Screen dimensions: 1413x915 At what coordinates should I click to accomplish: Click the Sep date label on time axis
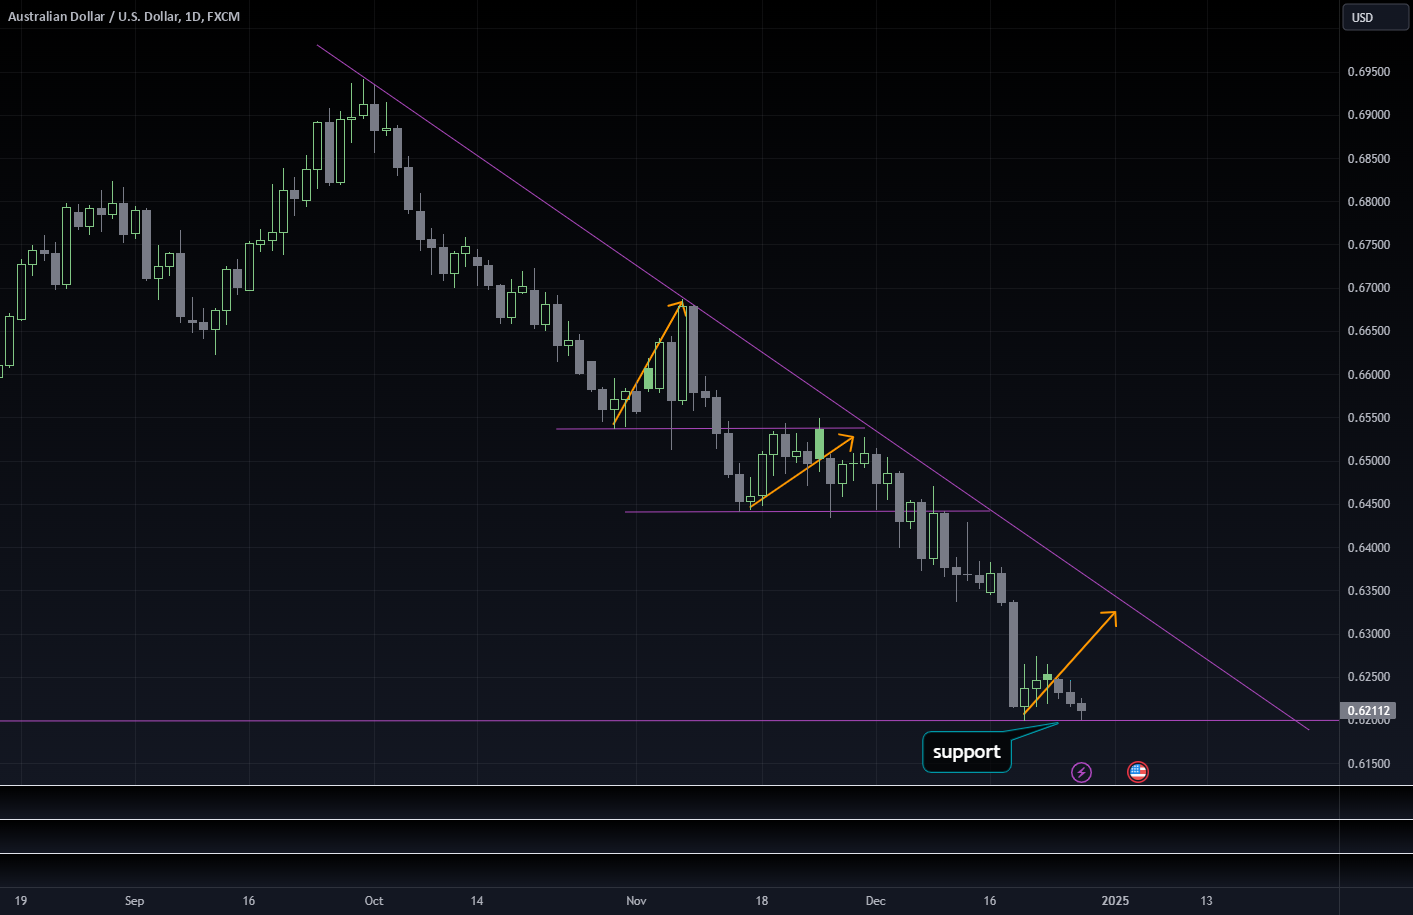point(134,901)
